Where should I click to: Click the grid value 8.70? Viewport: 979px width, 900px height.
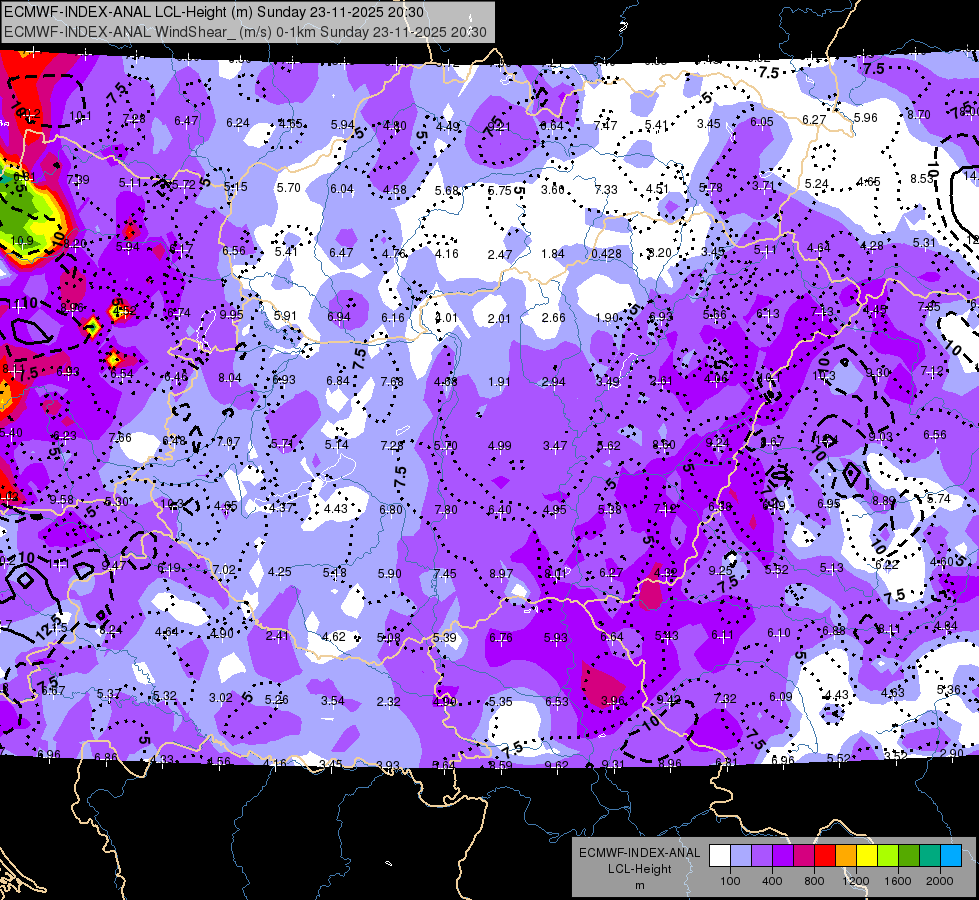(919, 115)
